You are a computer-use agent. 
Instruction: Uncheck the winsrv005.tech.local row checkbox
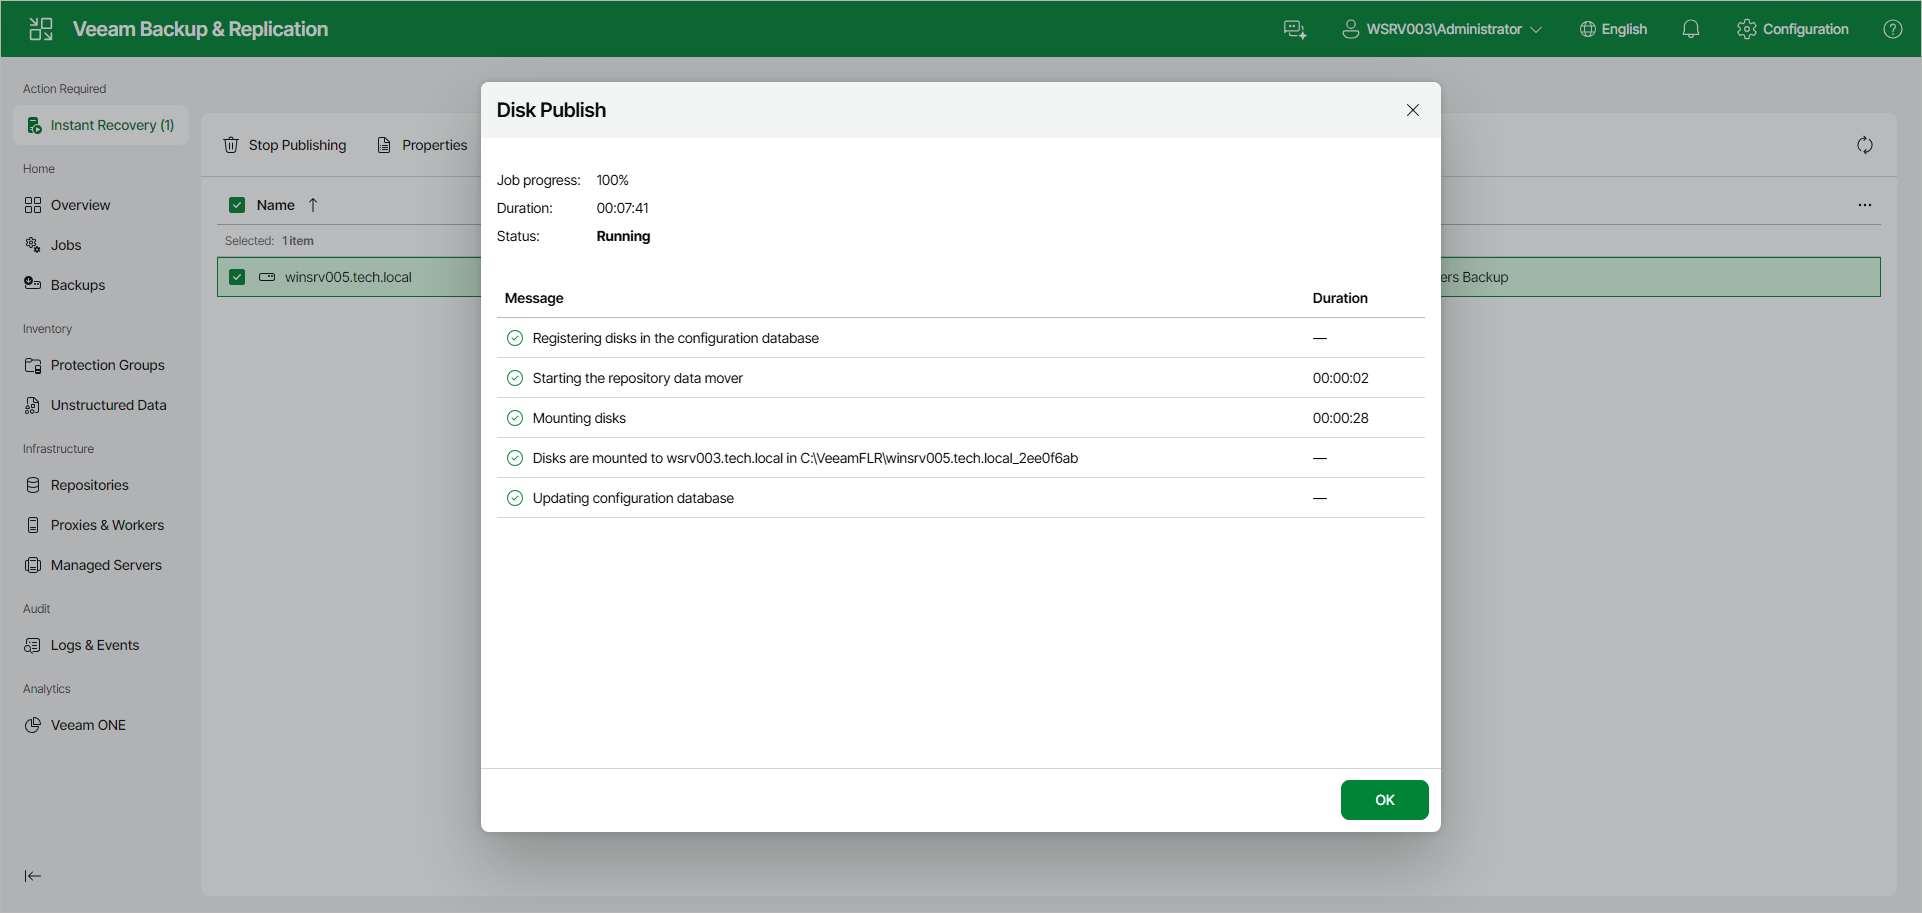[x=237, y=277]
